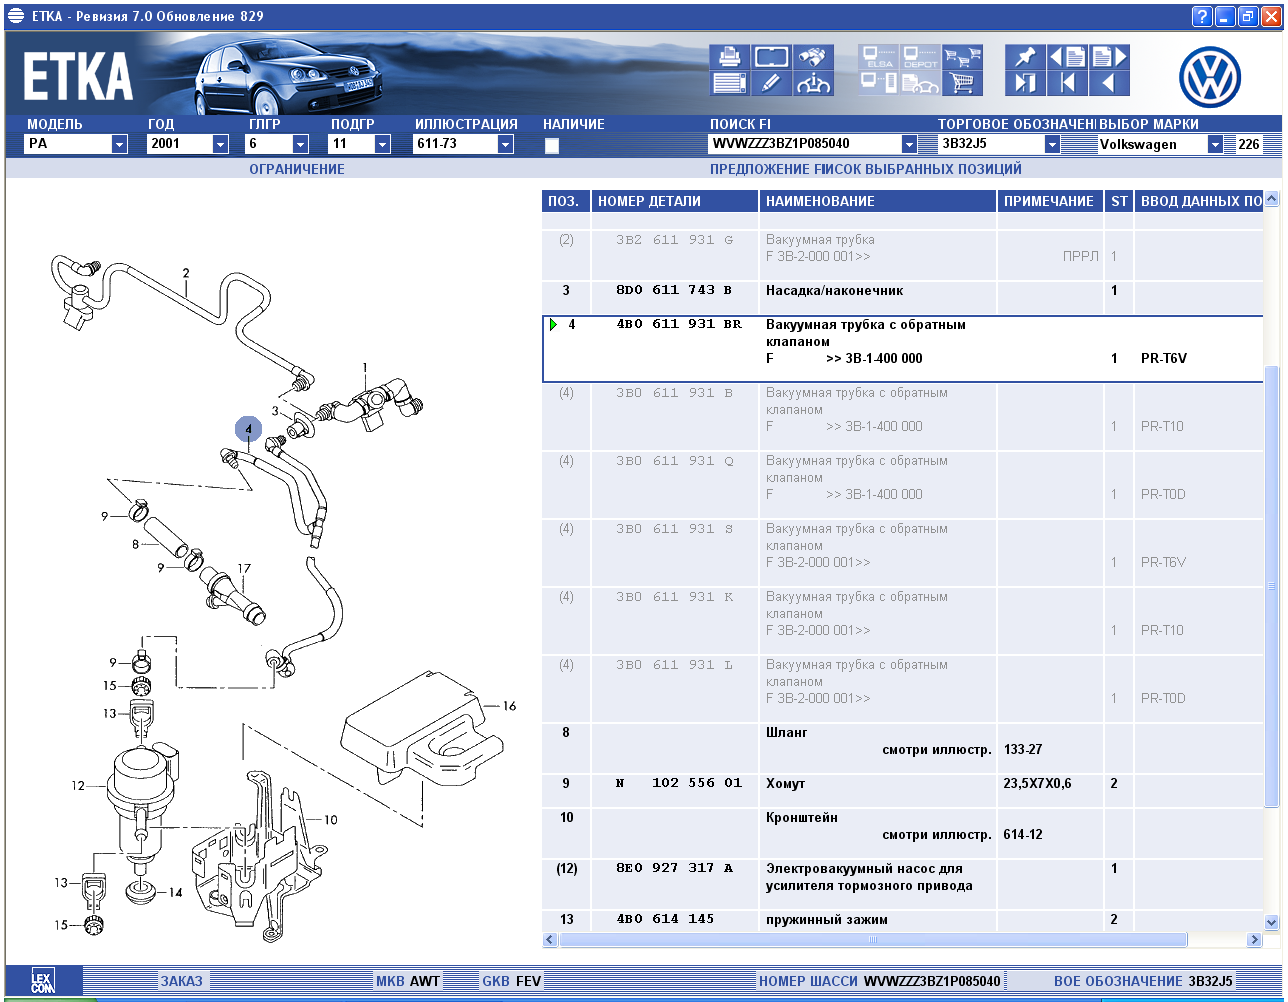Open the ОГРАНИЧЕНИЕ restriction link
This screenshot has width=1288, height=1002.
point(297,169)
